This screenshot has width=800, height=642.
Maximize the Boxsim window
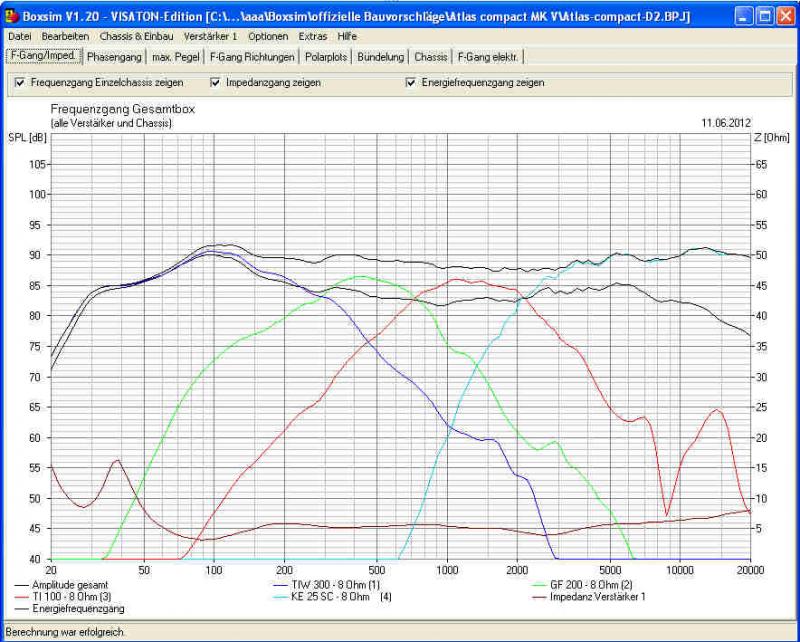pos(765,16)
